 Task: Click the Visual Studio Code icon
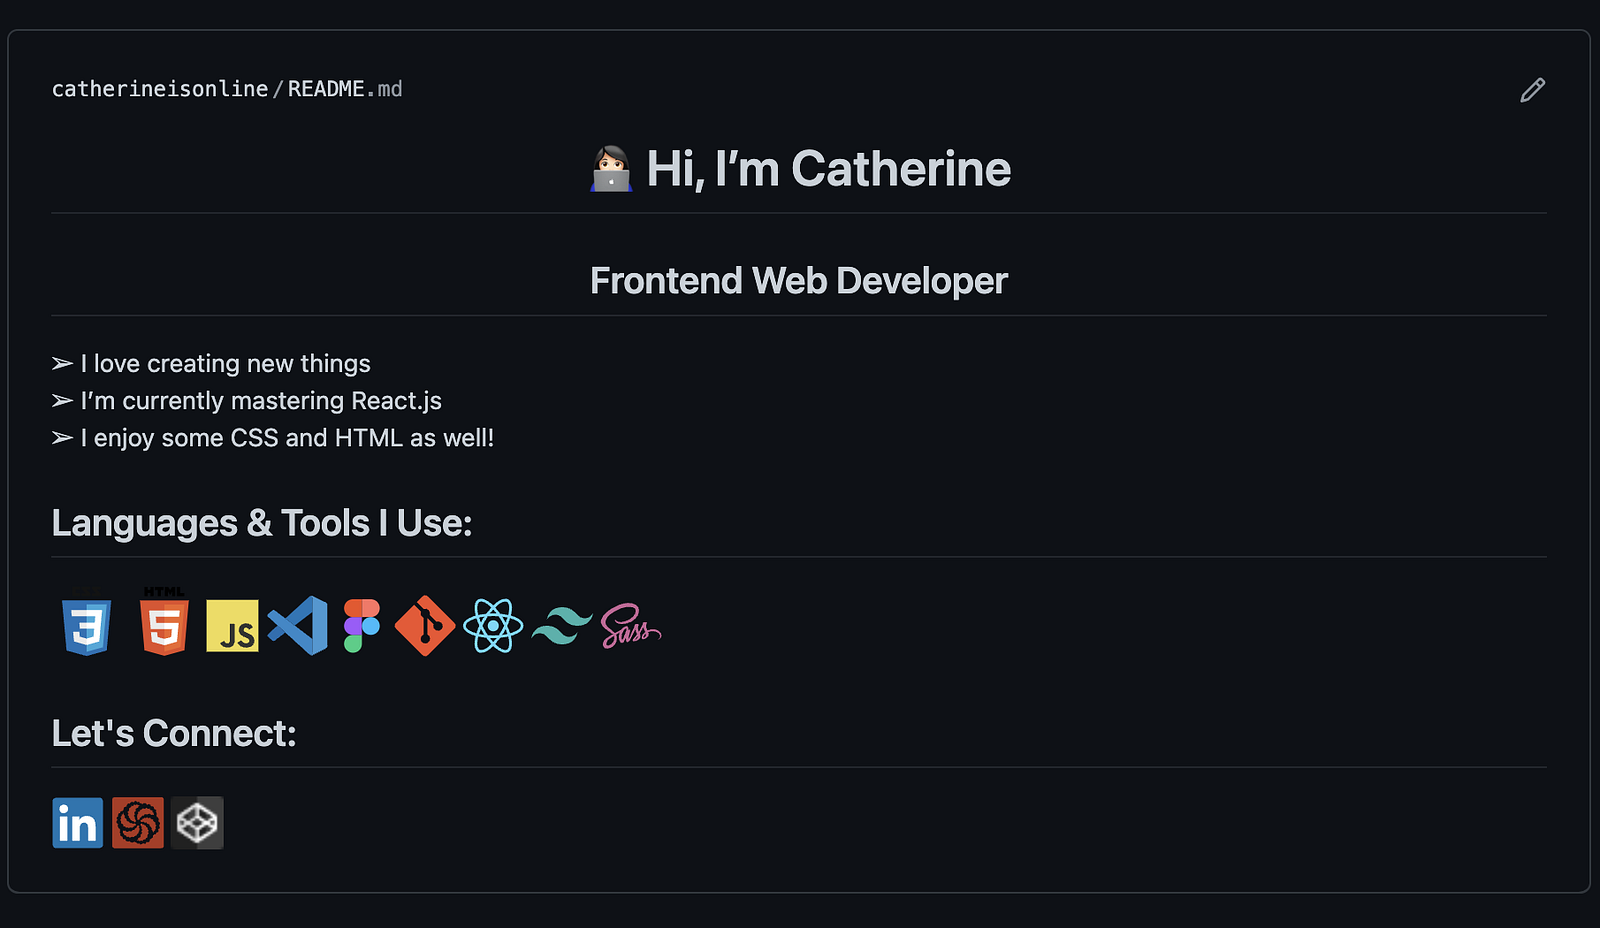[298, 626]
